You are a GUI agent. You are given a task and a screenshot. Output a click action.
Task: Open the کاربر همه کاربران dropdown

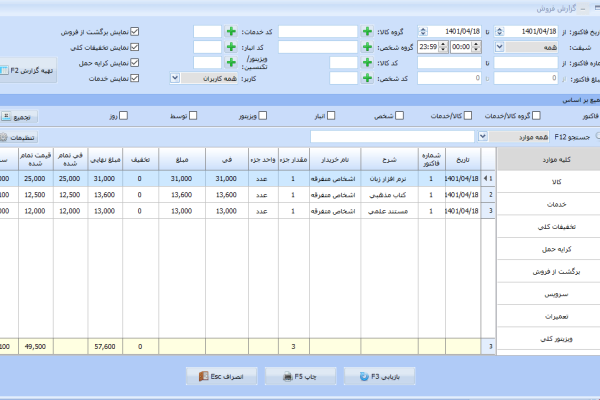175,78
